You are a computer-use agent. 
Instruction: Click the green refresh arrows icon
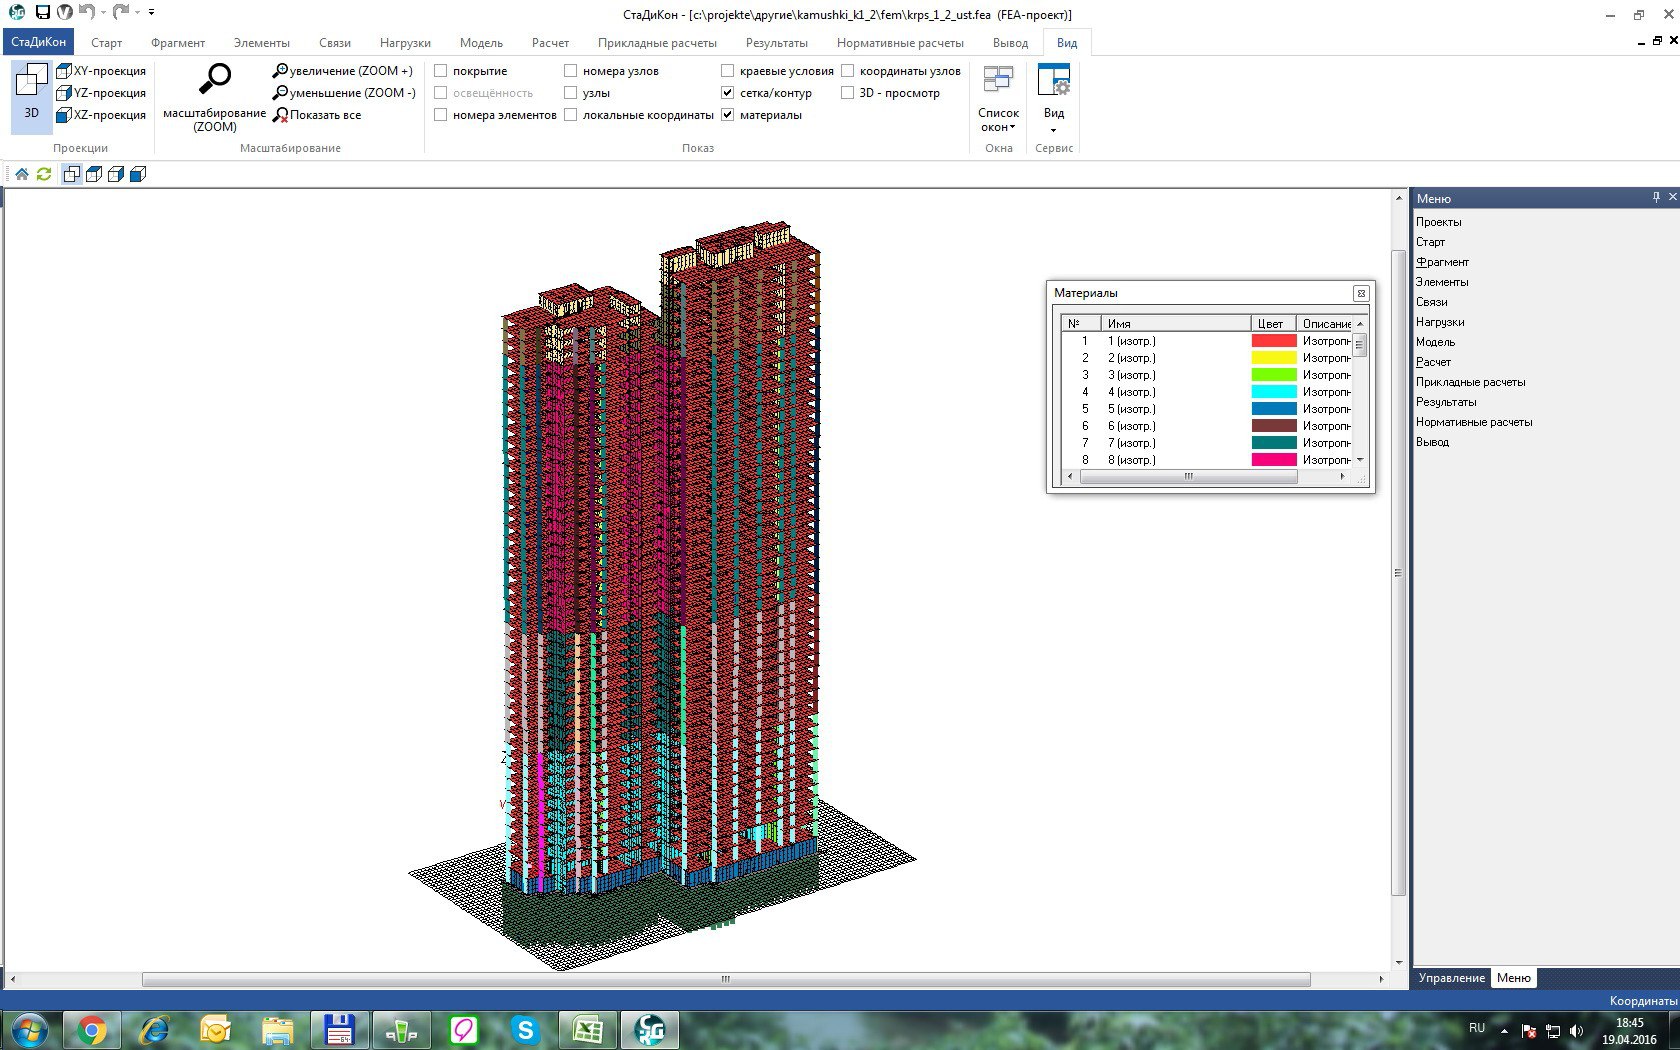(x=44, y=174)
